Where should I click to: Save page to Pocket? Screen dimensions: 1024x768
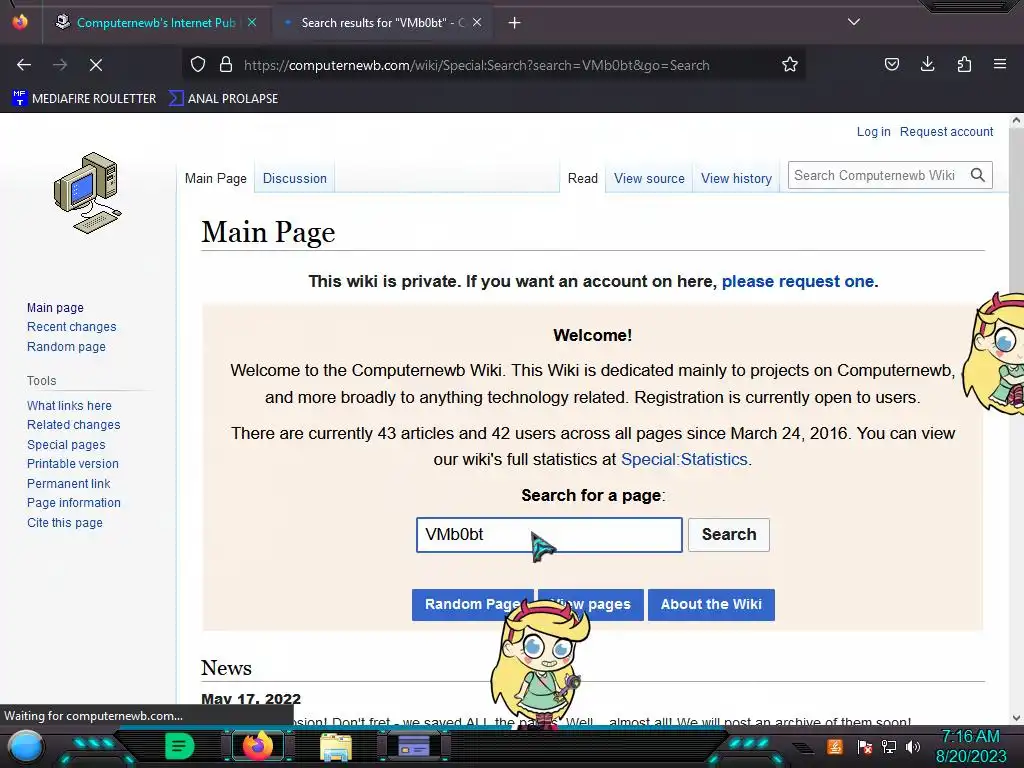[891, 65]
